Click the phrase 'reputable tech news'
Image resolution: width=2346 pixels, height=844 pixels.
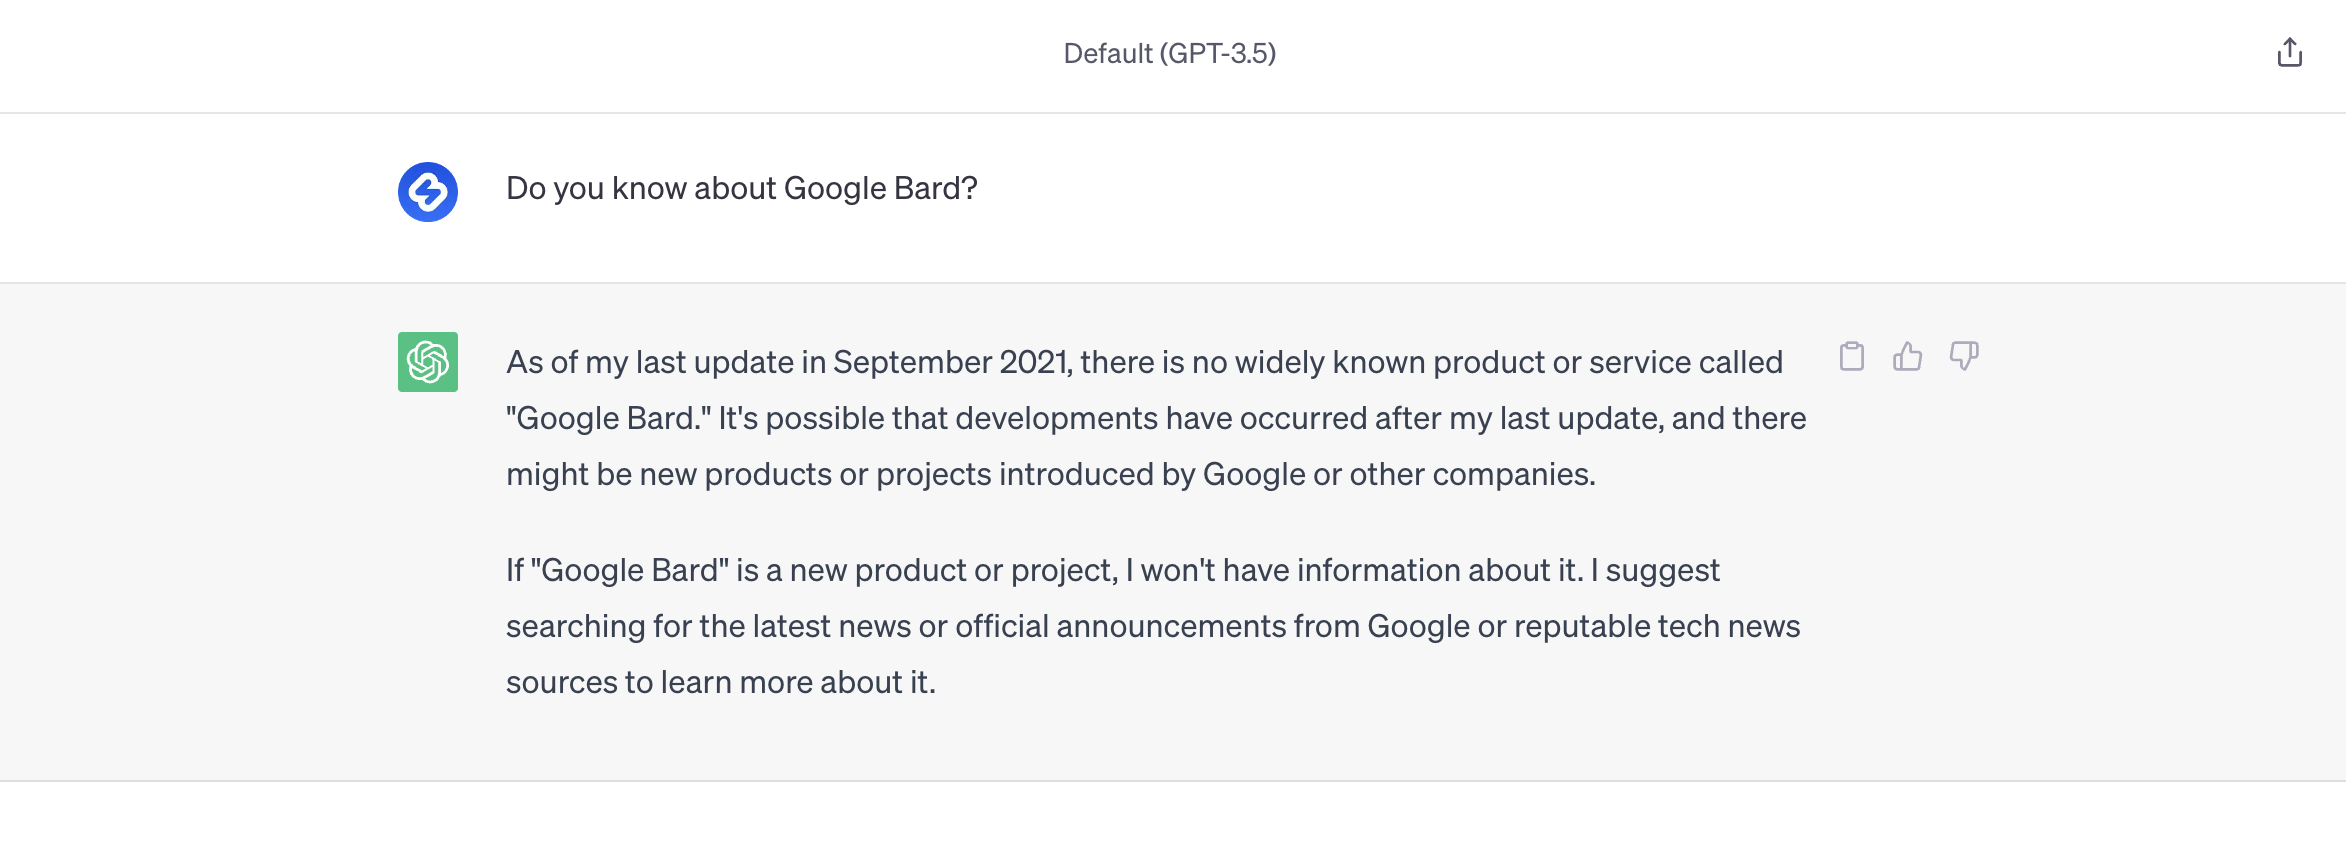(x=1656, y=626)
